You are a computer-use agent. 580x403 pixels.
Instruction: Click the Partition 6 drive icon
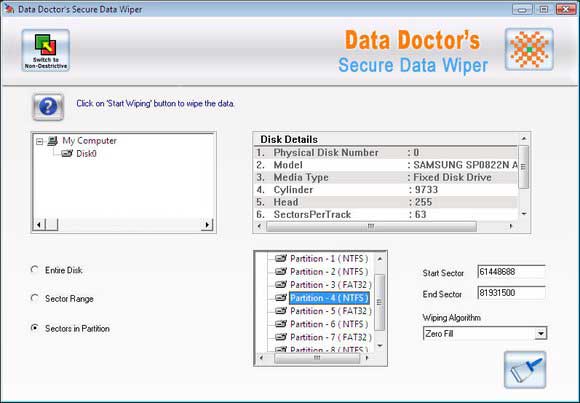[281, 324]
